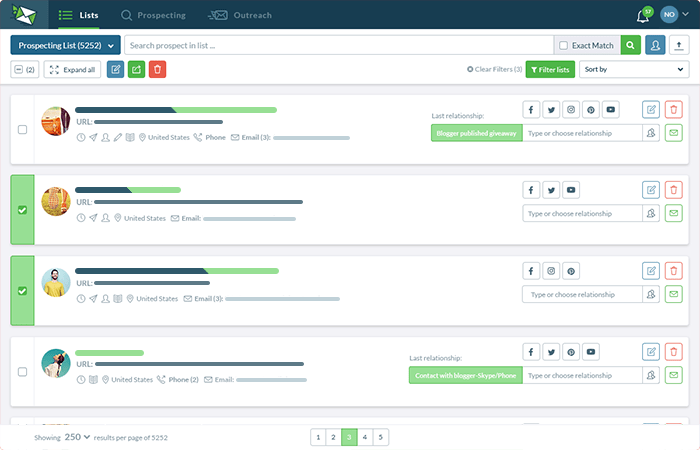Uncheck the second prospect's checkbox

pos(22,210)
